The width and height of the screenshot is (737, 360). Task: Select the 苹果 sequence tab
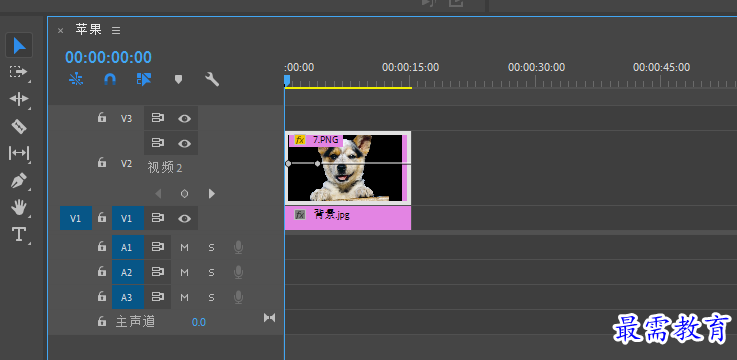[88, 30]
